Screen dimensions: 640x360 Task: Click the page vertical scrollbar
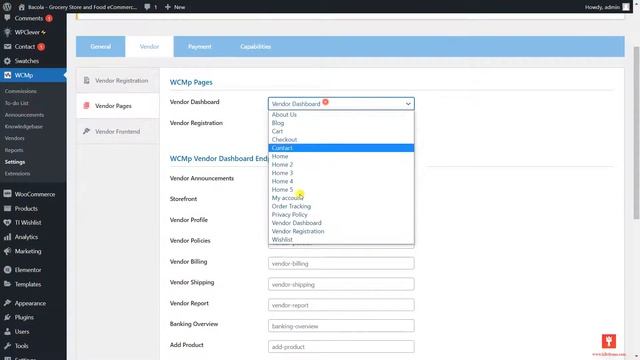click(x=636, y=133)
